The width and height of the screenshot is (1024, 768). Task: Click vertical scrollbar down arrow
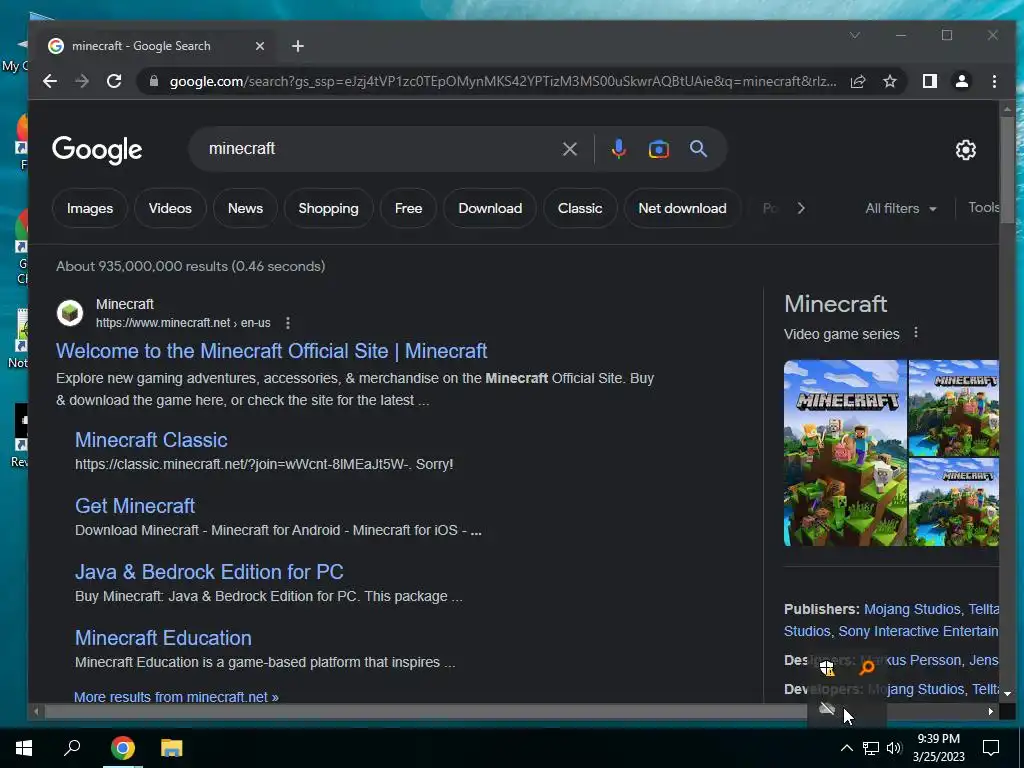tap(1007, 694)
